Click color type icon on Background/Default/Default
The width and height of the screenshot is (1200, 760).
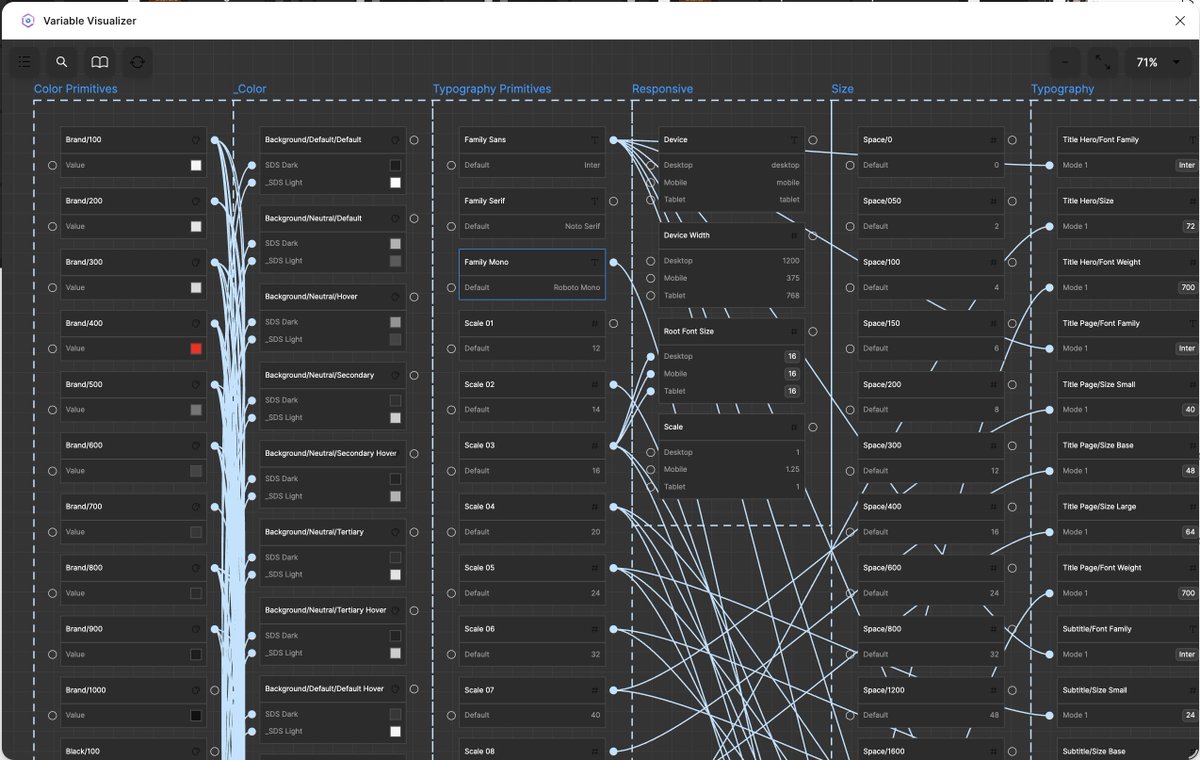click(395, 140)
